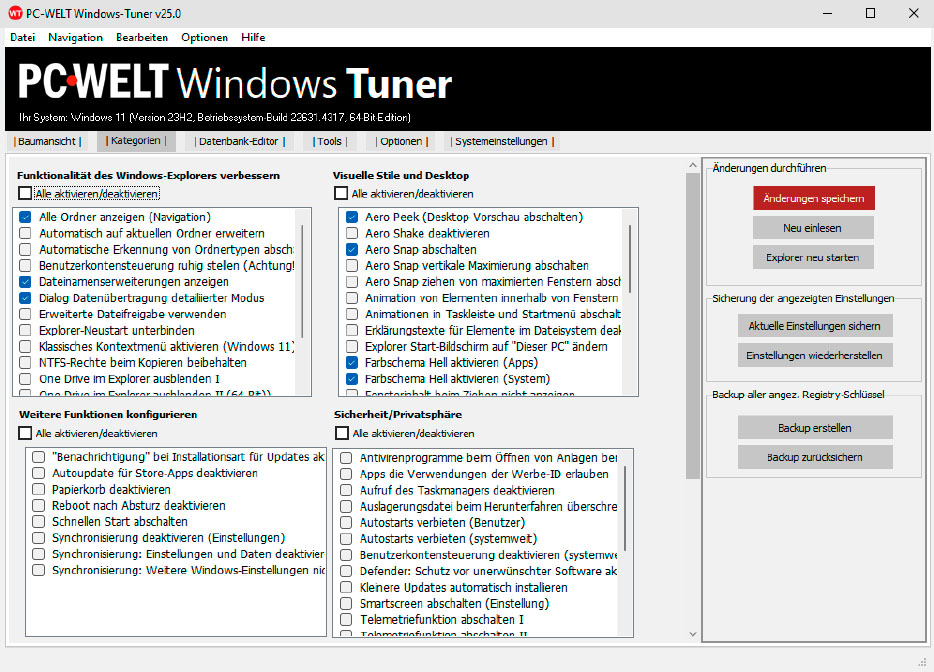
Task: Check Animationen in Taskleiste und Startmenü
Action: click(x=352, y=314)
